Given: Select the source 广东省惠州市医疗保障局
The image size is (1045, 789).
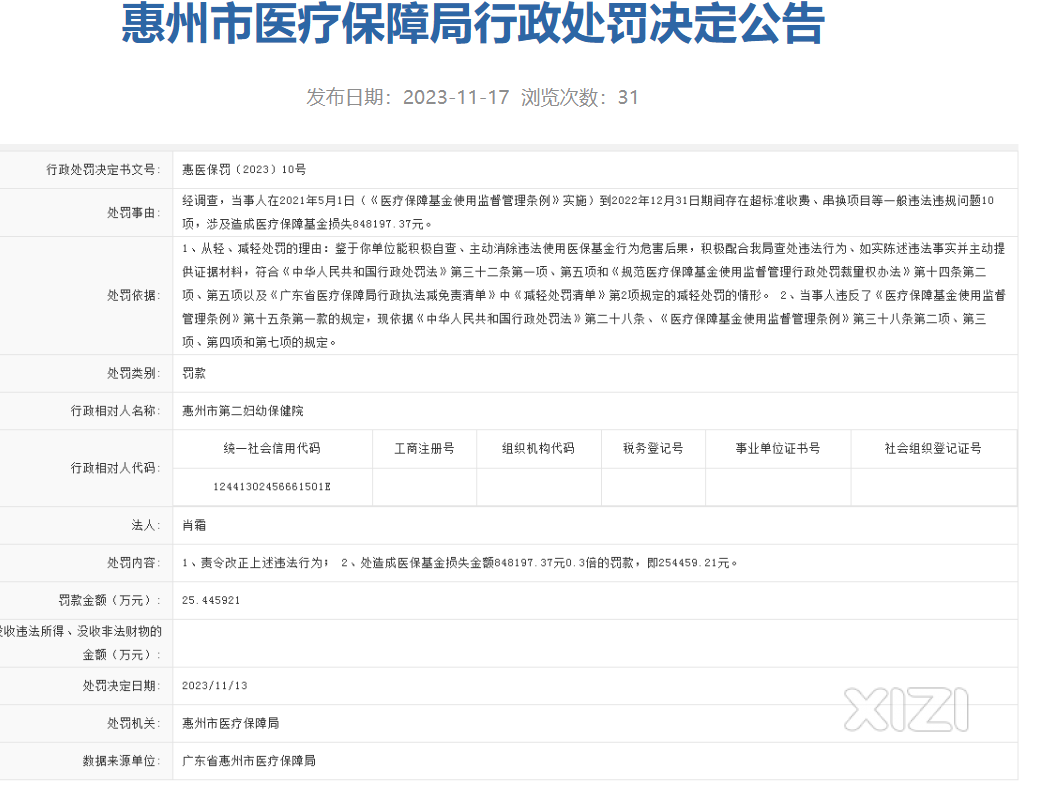Looking at the screenshot, I should point(249,760).
